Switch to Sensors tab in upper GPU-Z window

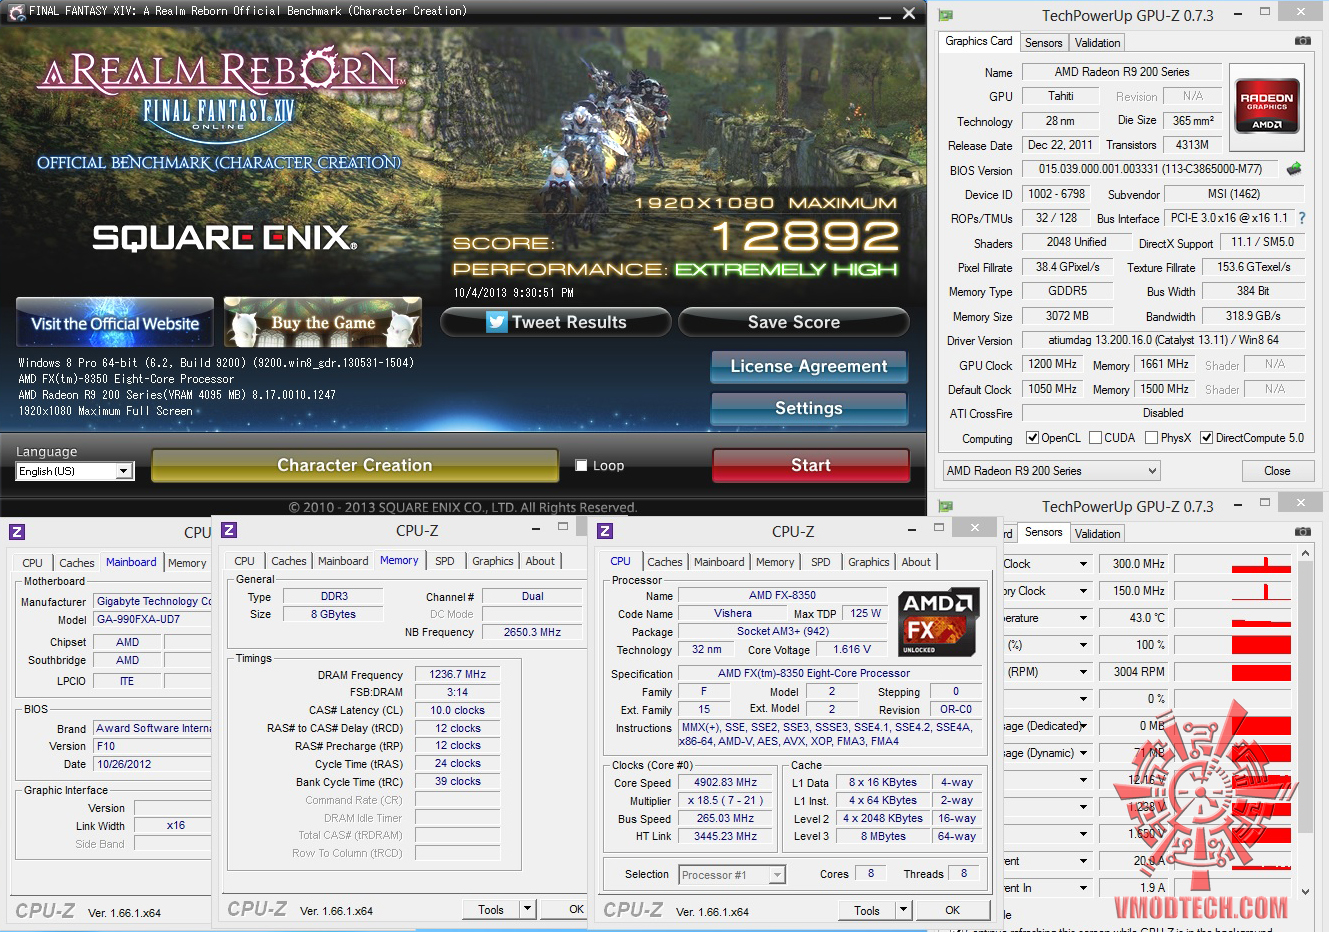click(x=1043, y=43)
